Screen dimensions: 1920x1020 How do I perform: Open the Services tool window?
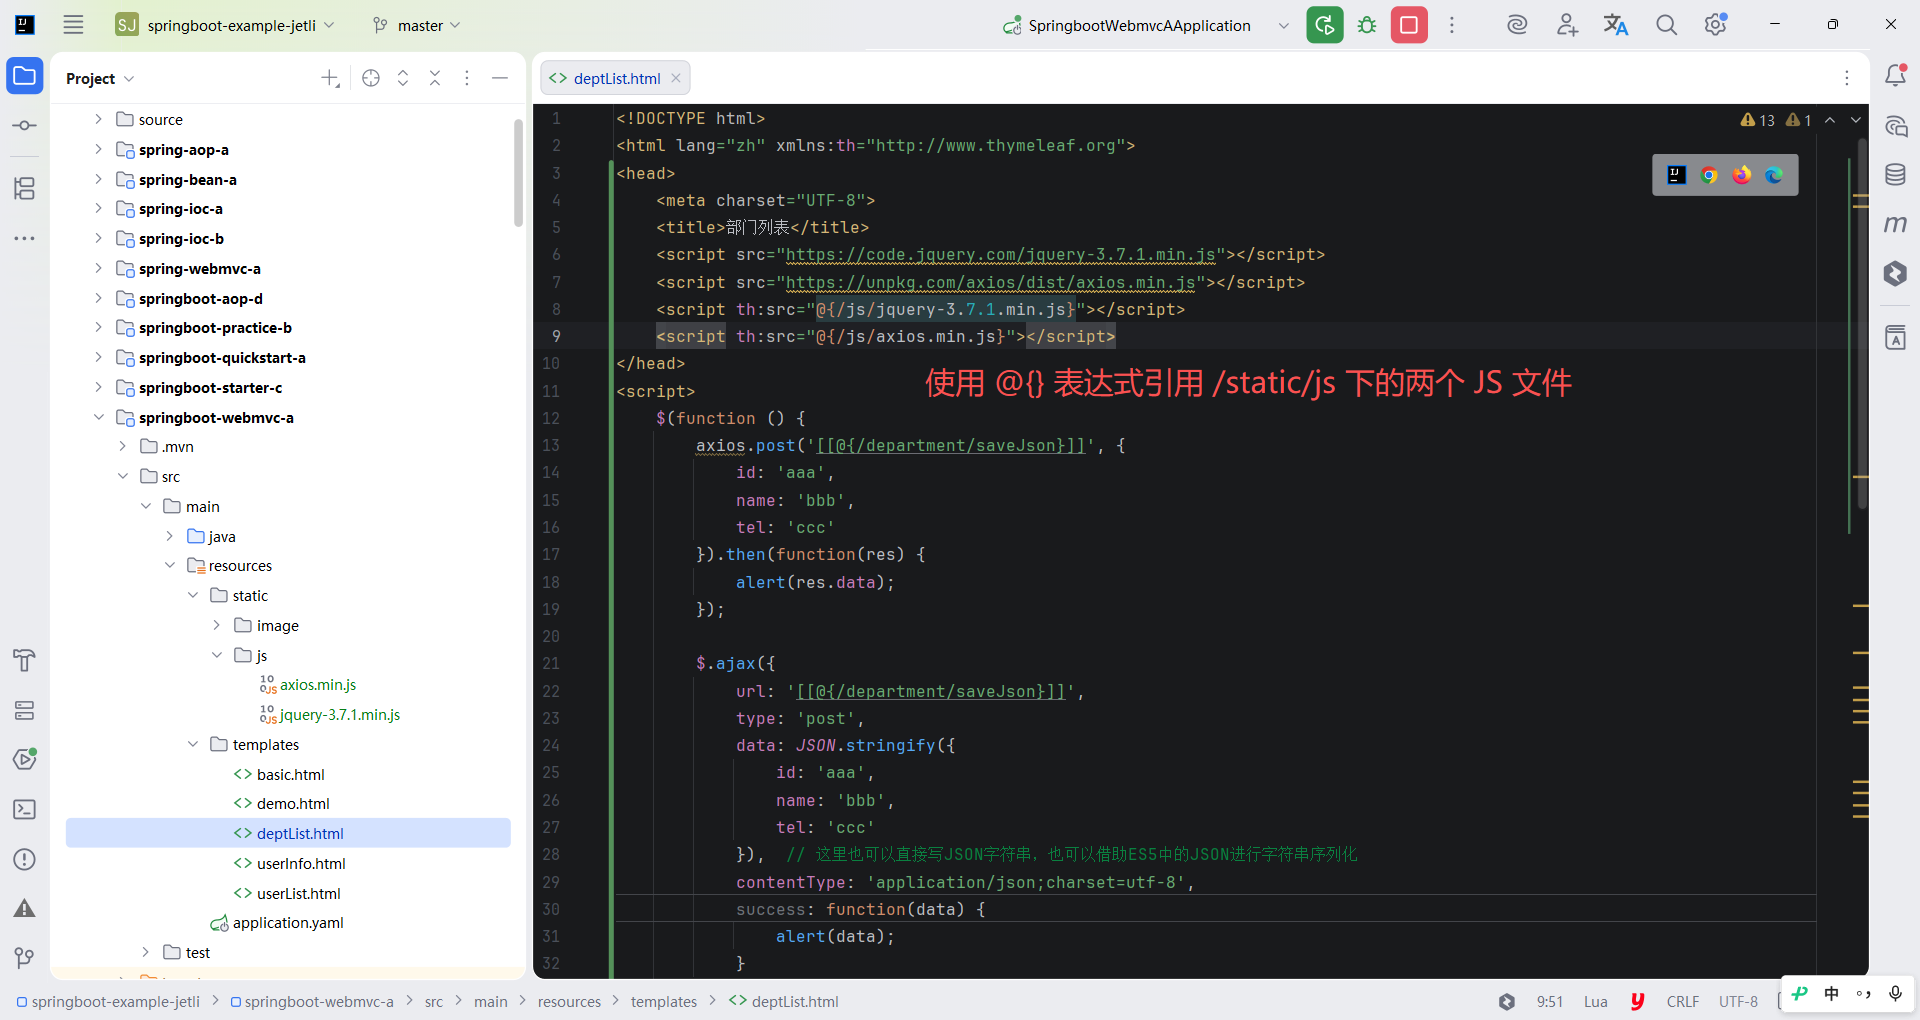click(25, 710)
